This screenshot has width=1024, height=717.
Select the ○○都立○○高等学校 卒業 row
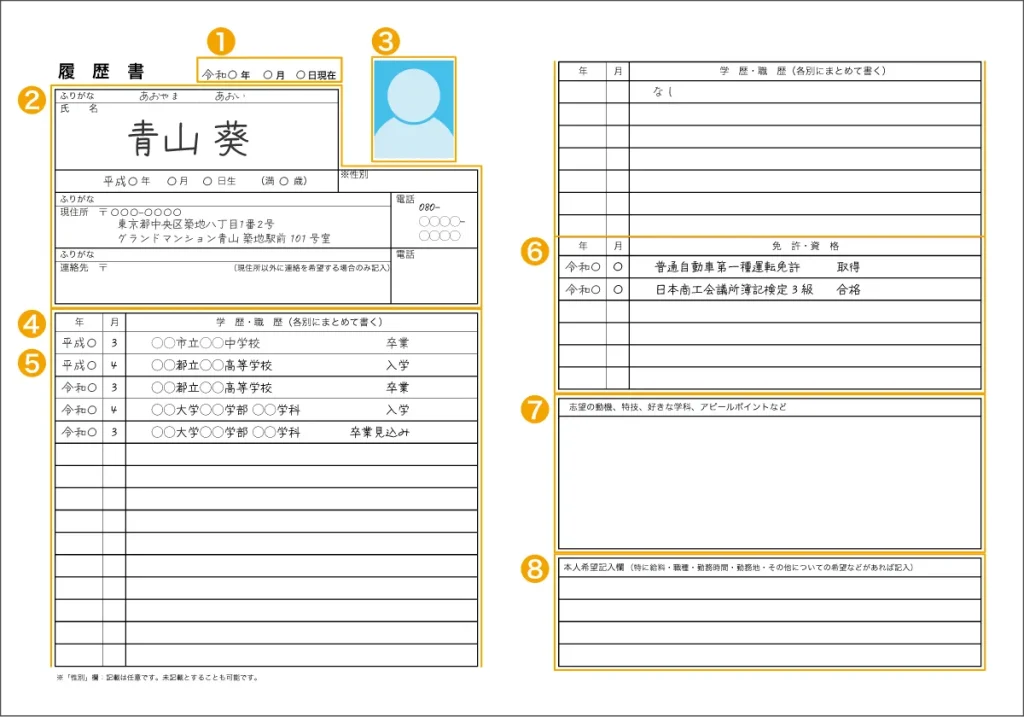pos(266,387)
